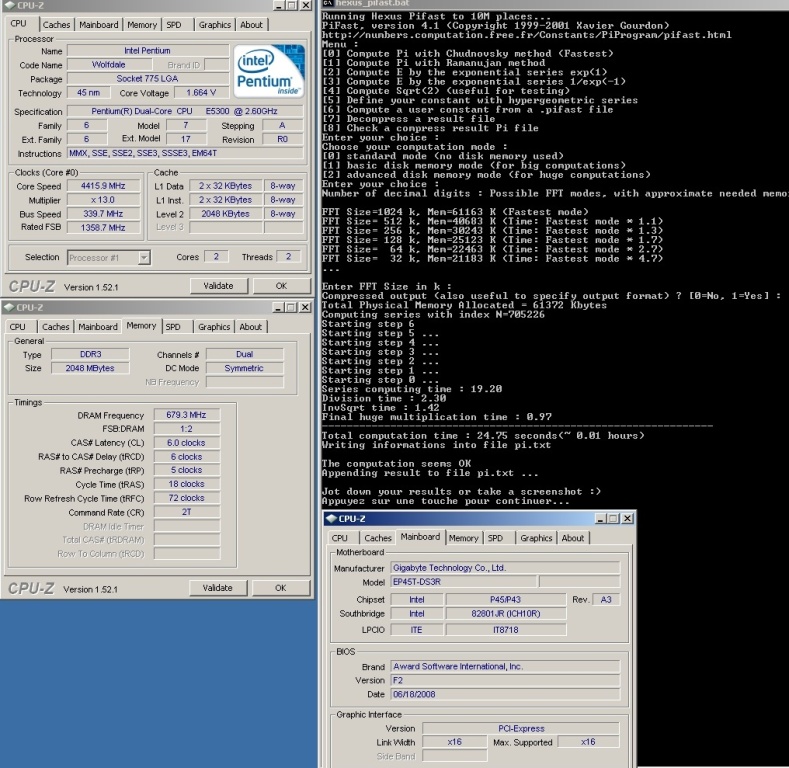789x768 pixels.
Task: Click Row Refresh Cycle Time 72 clocks
Action: pos(187,498)
